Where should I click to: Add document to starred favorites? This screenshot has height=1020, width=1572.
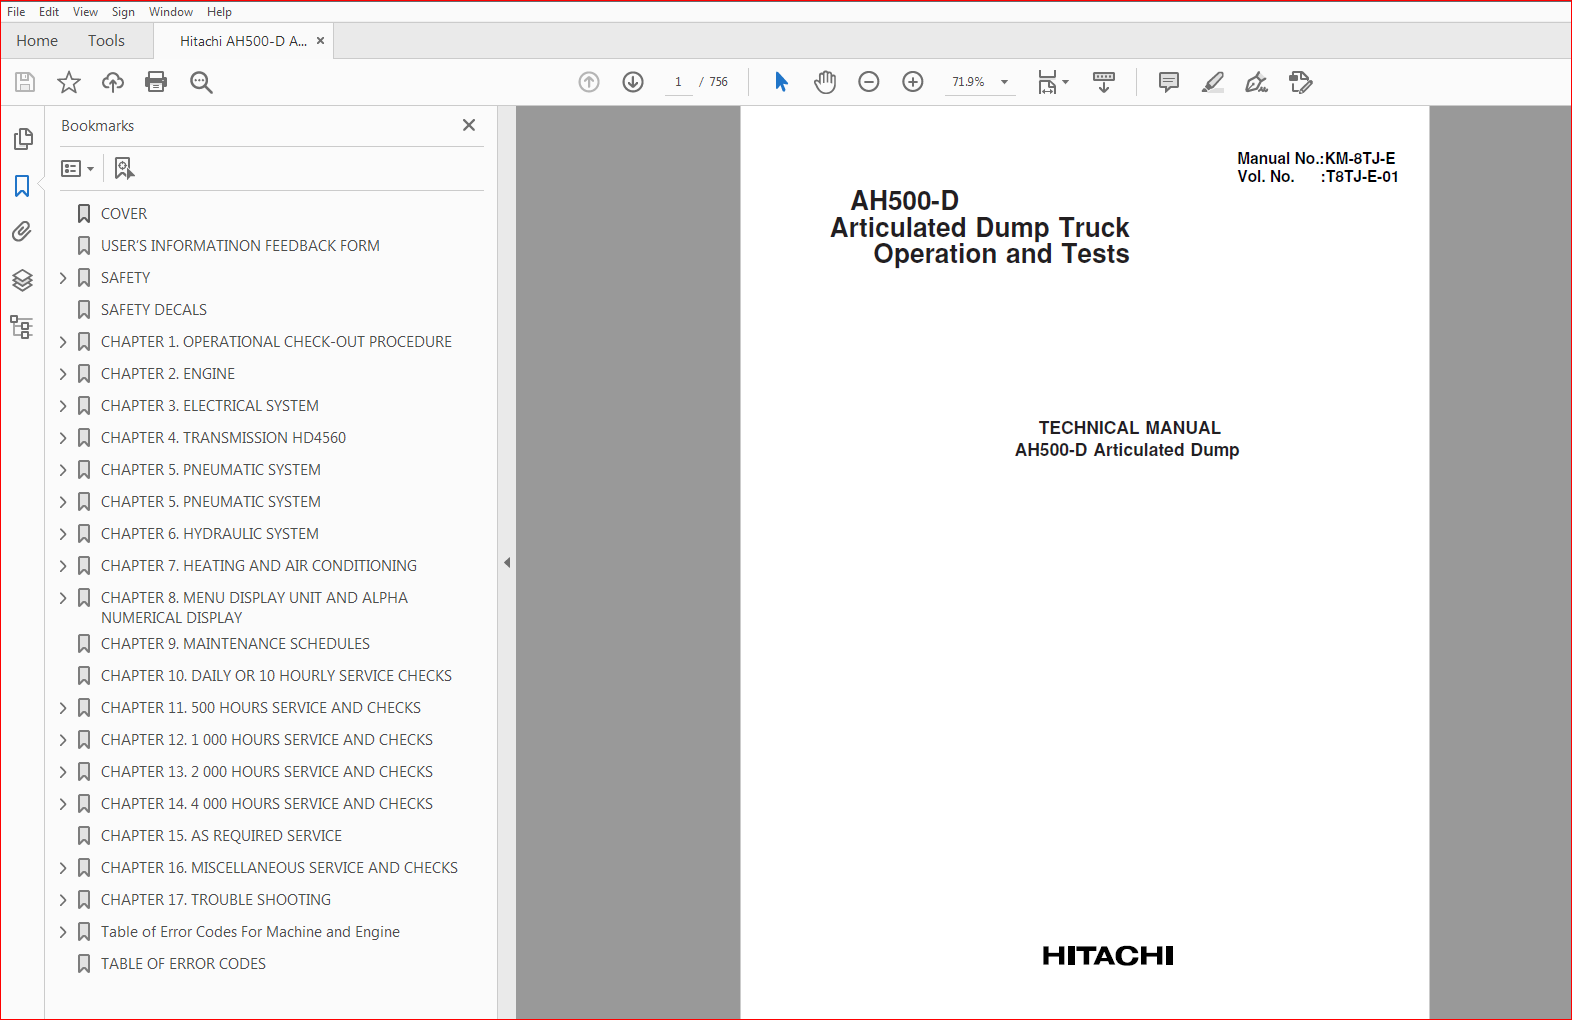tap(69, 82)
